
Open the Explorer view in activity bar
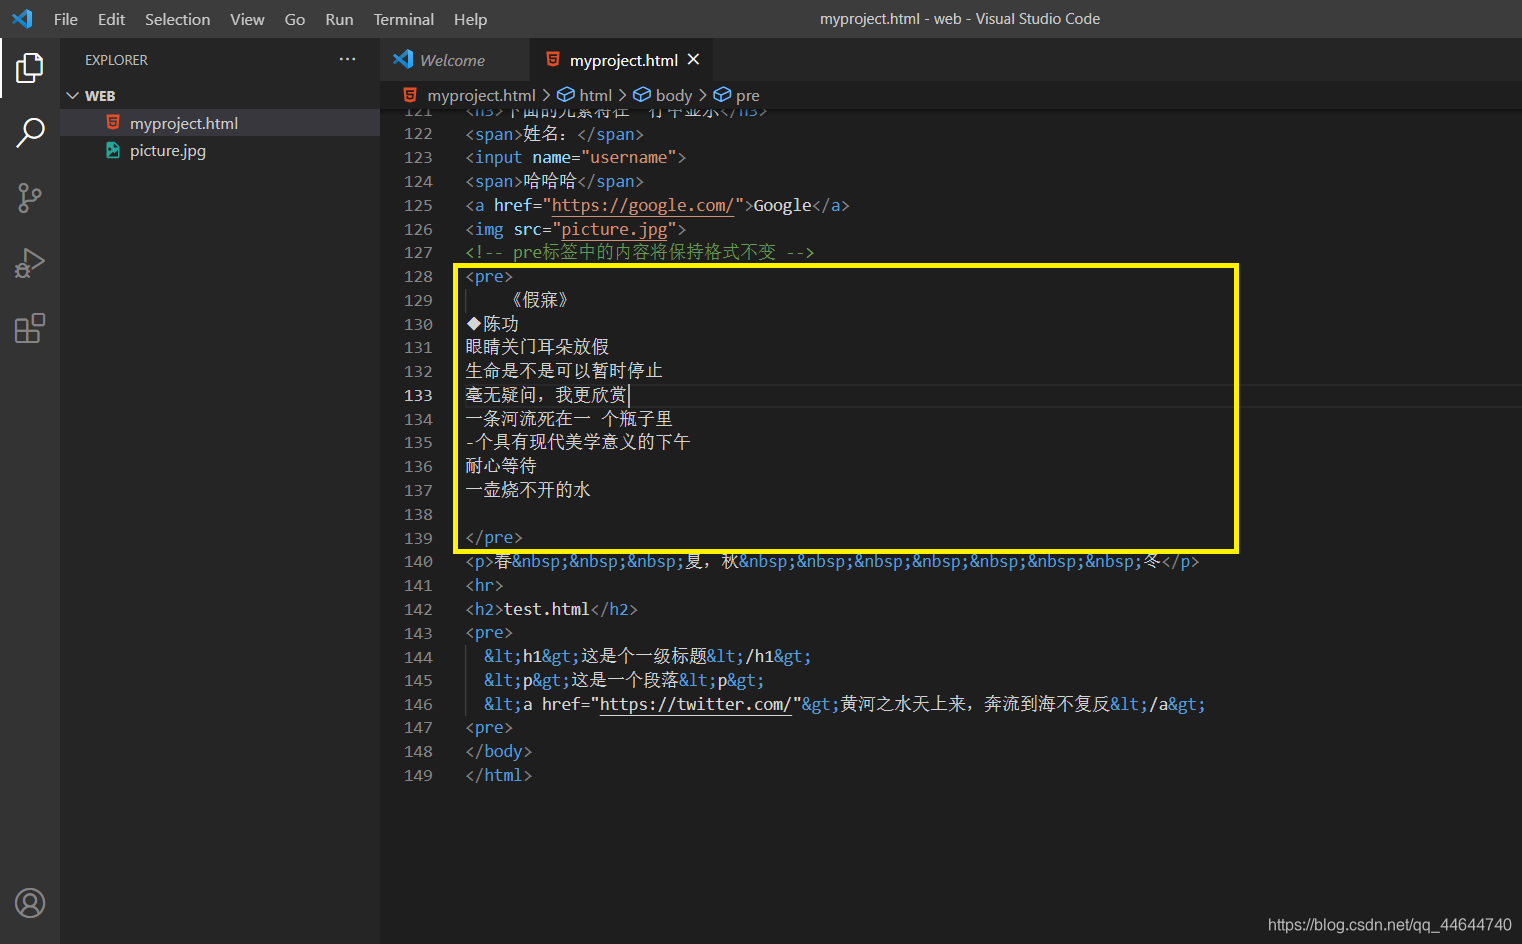(x=30, y=68)
